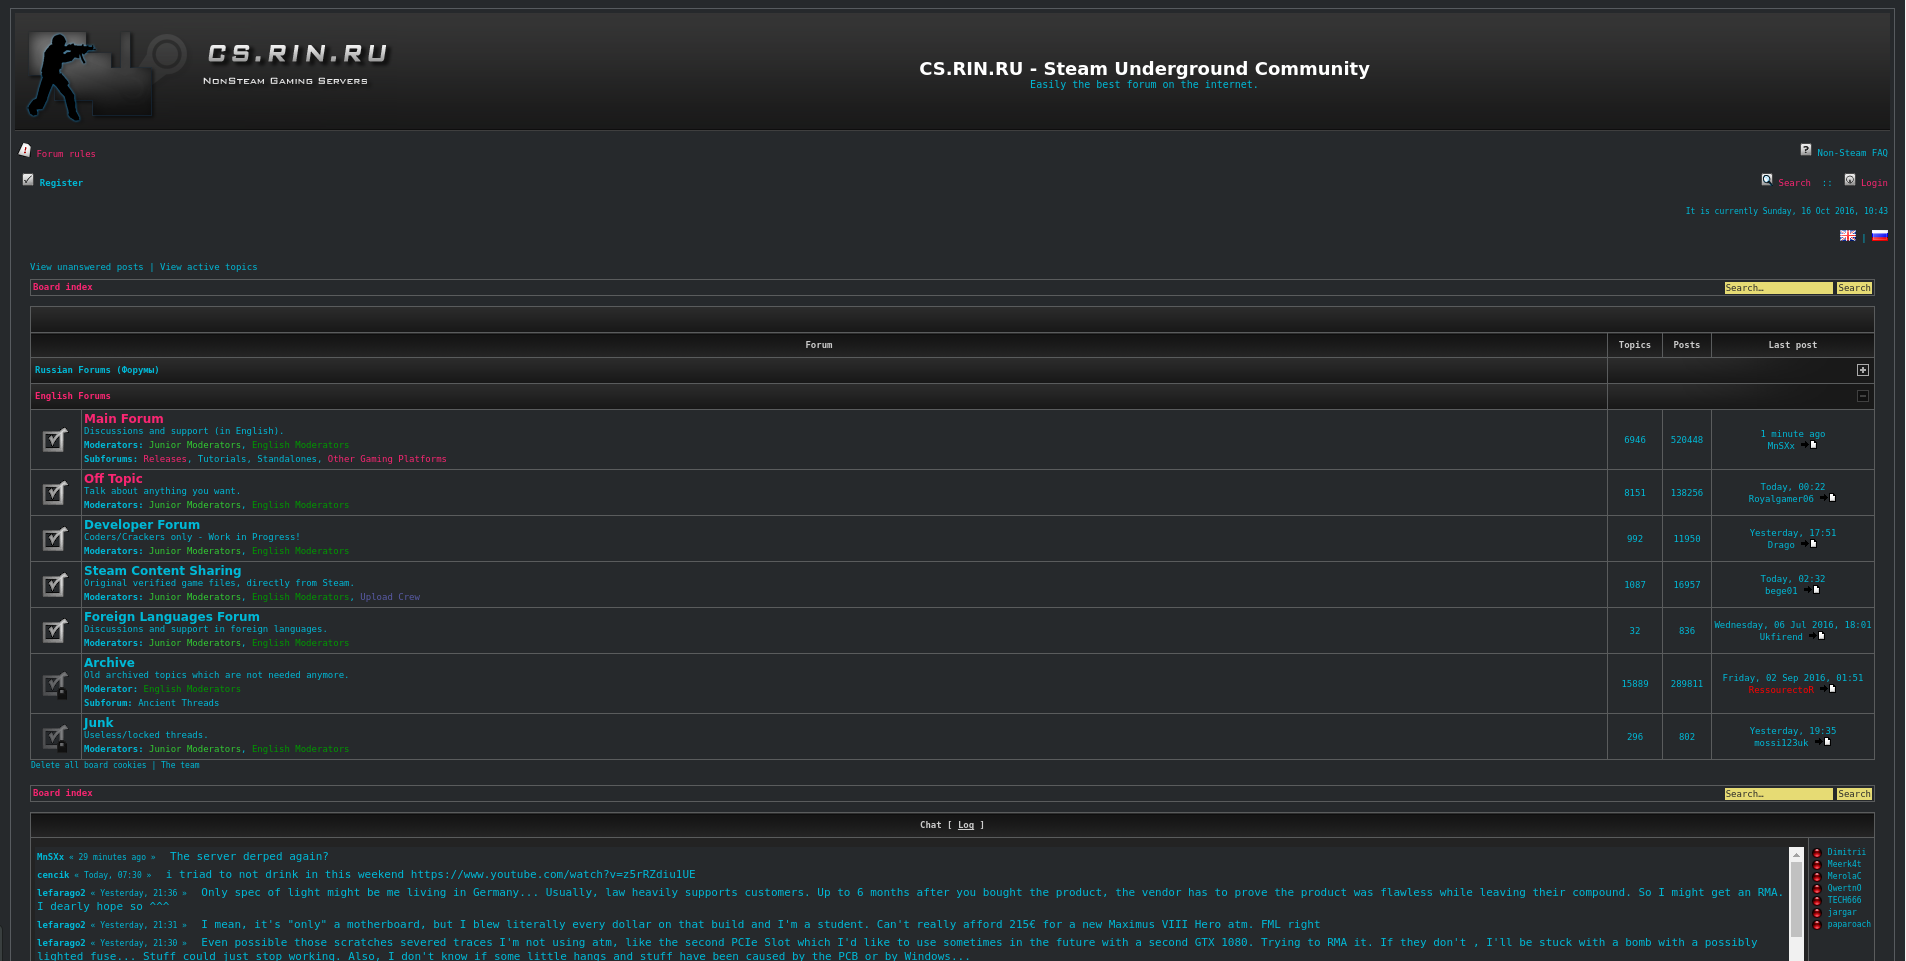View latest post icon beside Drago

coord(1809,544)
